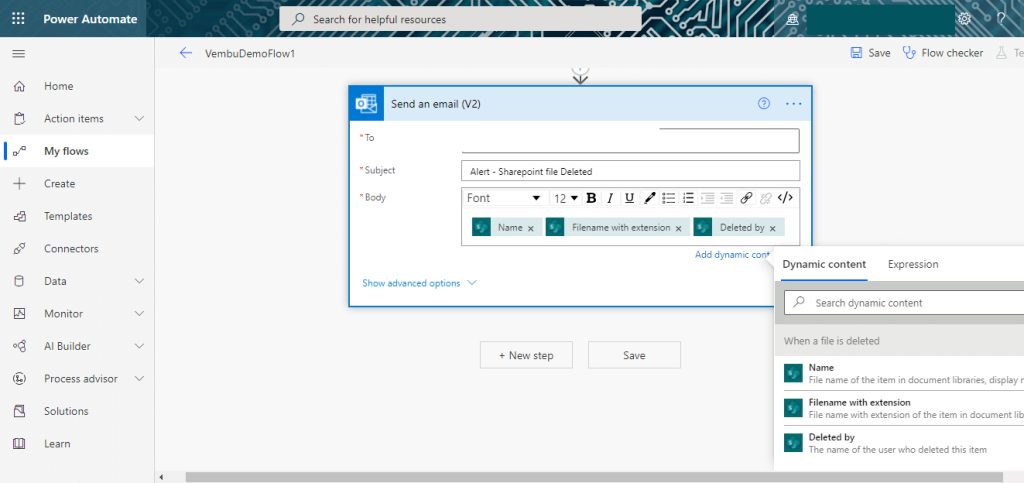The image size is (1024, 483).
Task: Go back using the left arrow
Action: [x=186, y=54]
